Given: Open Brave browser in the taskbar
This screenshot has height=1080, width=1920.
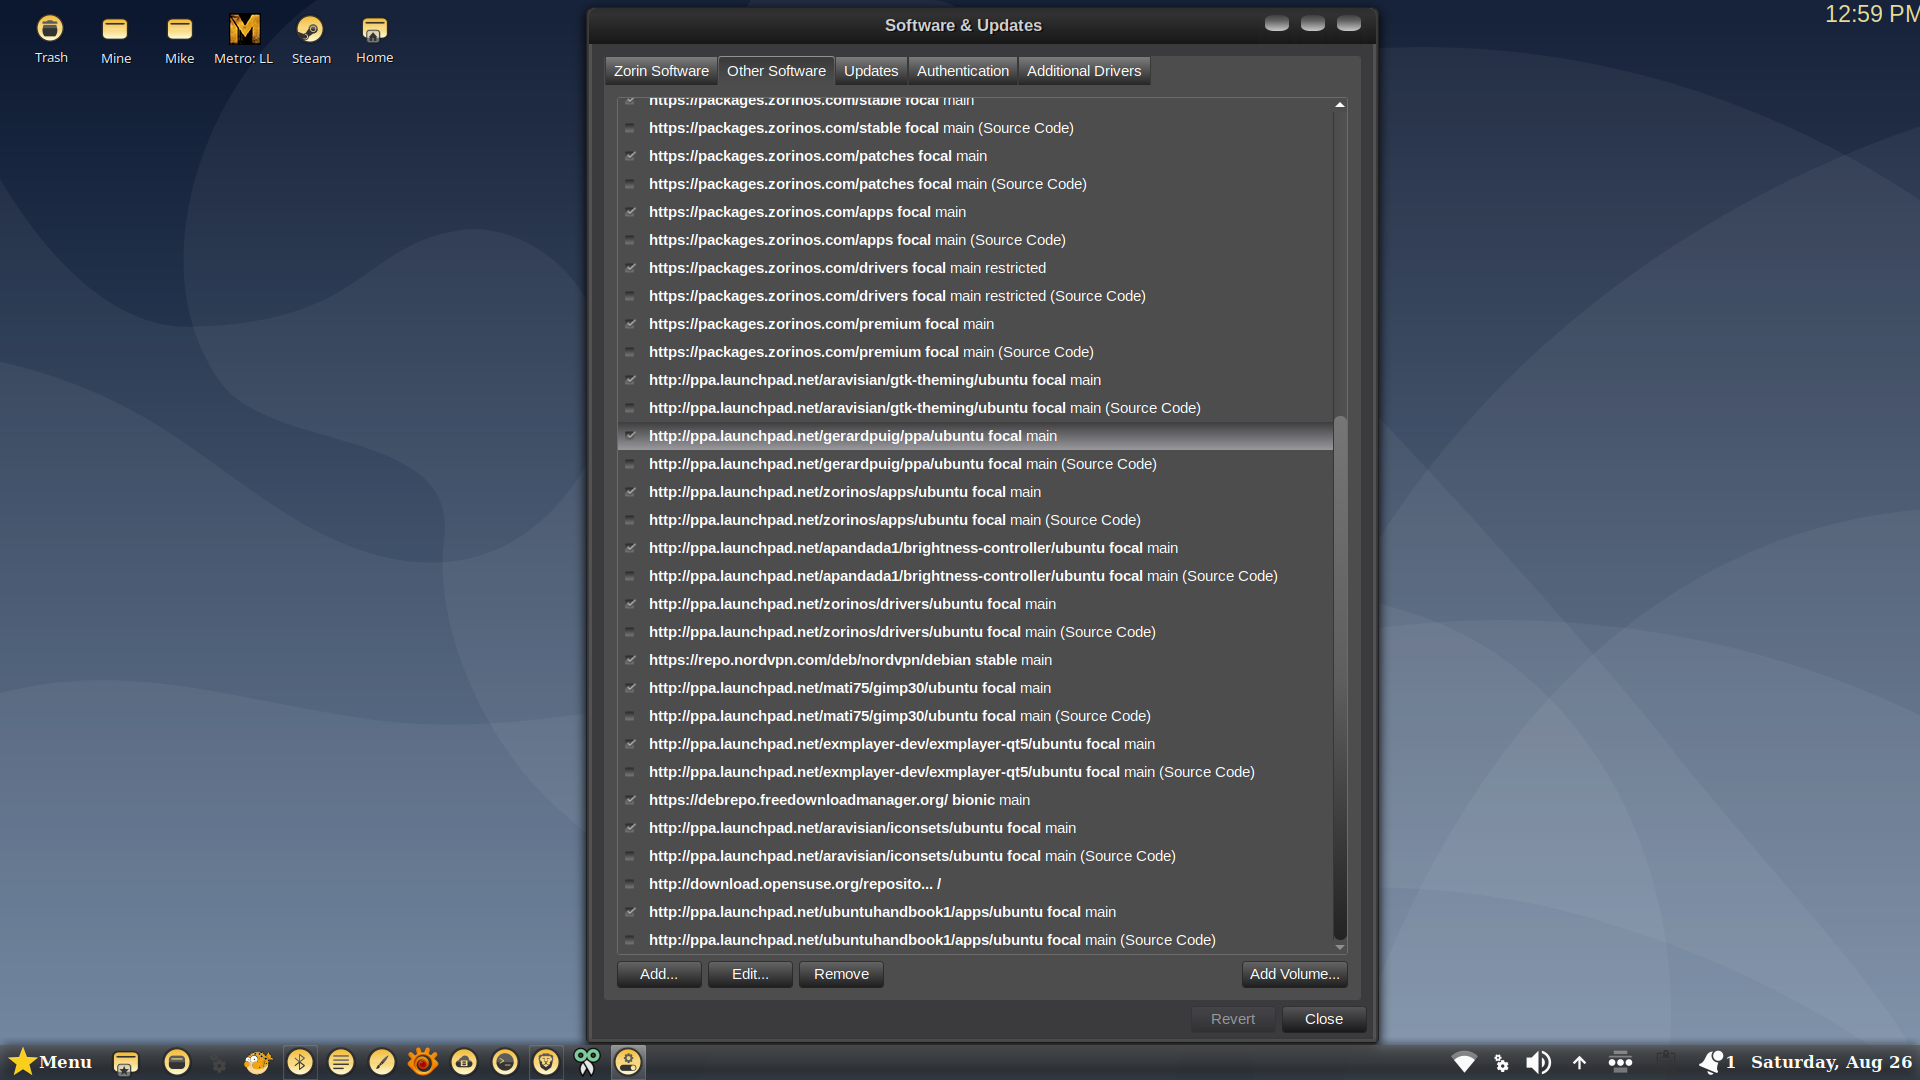Looking at the screenshot, I should coord(546,1062).
